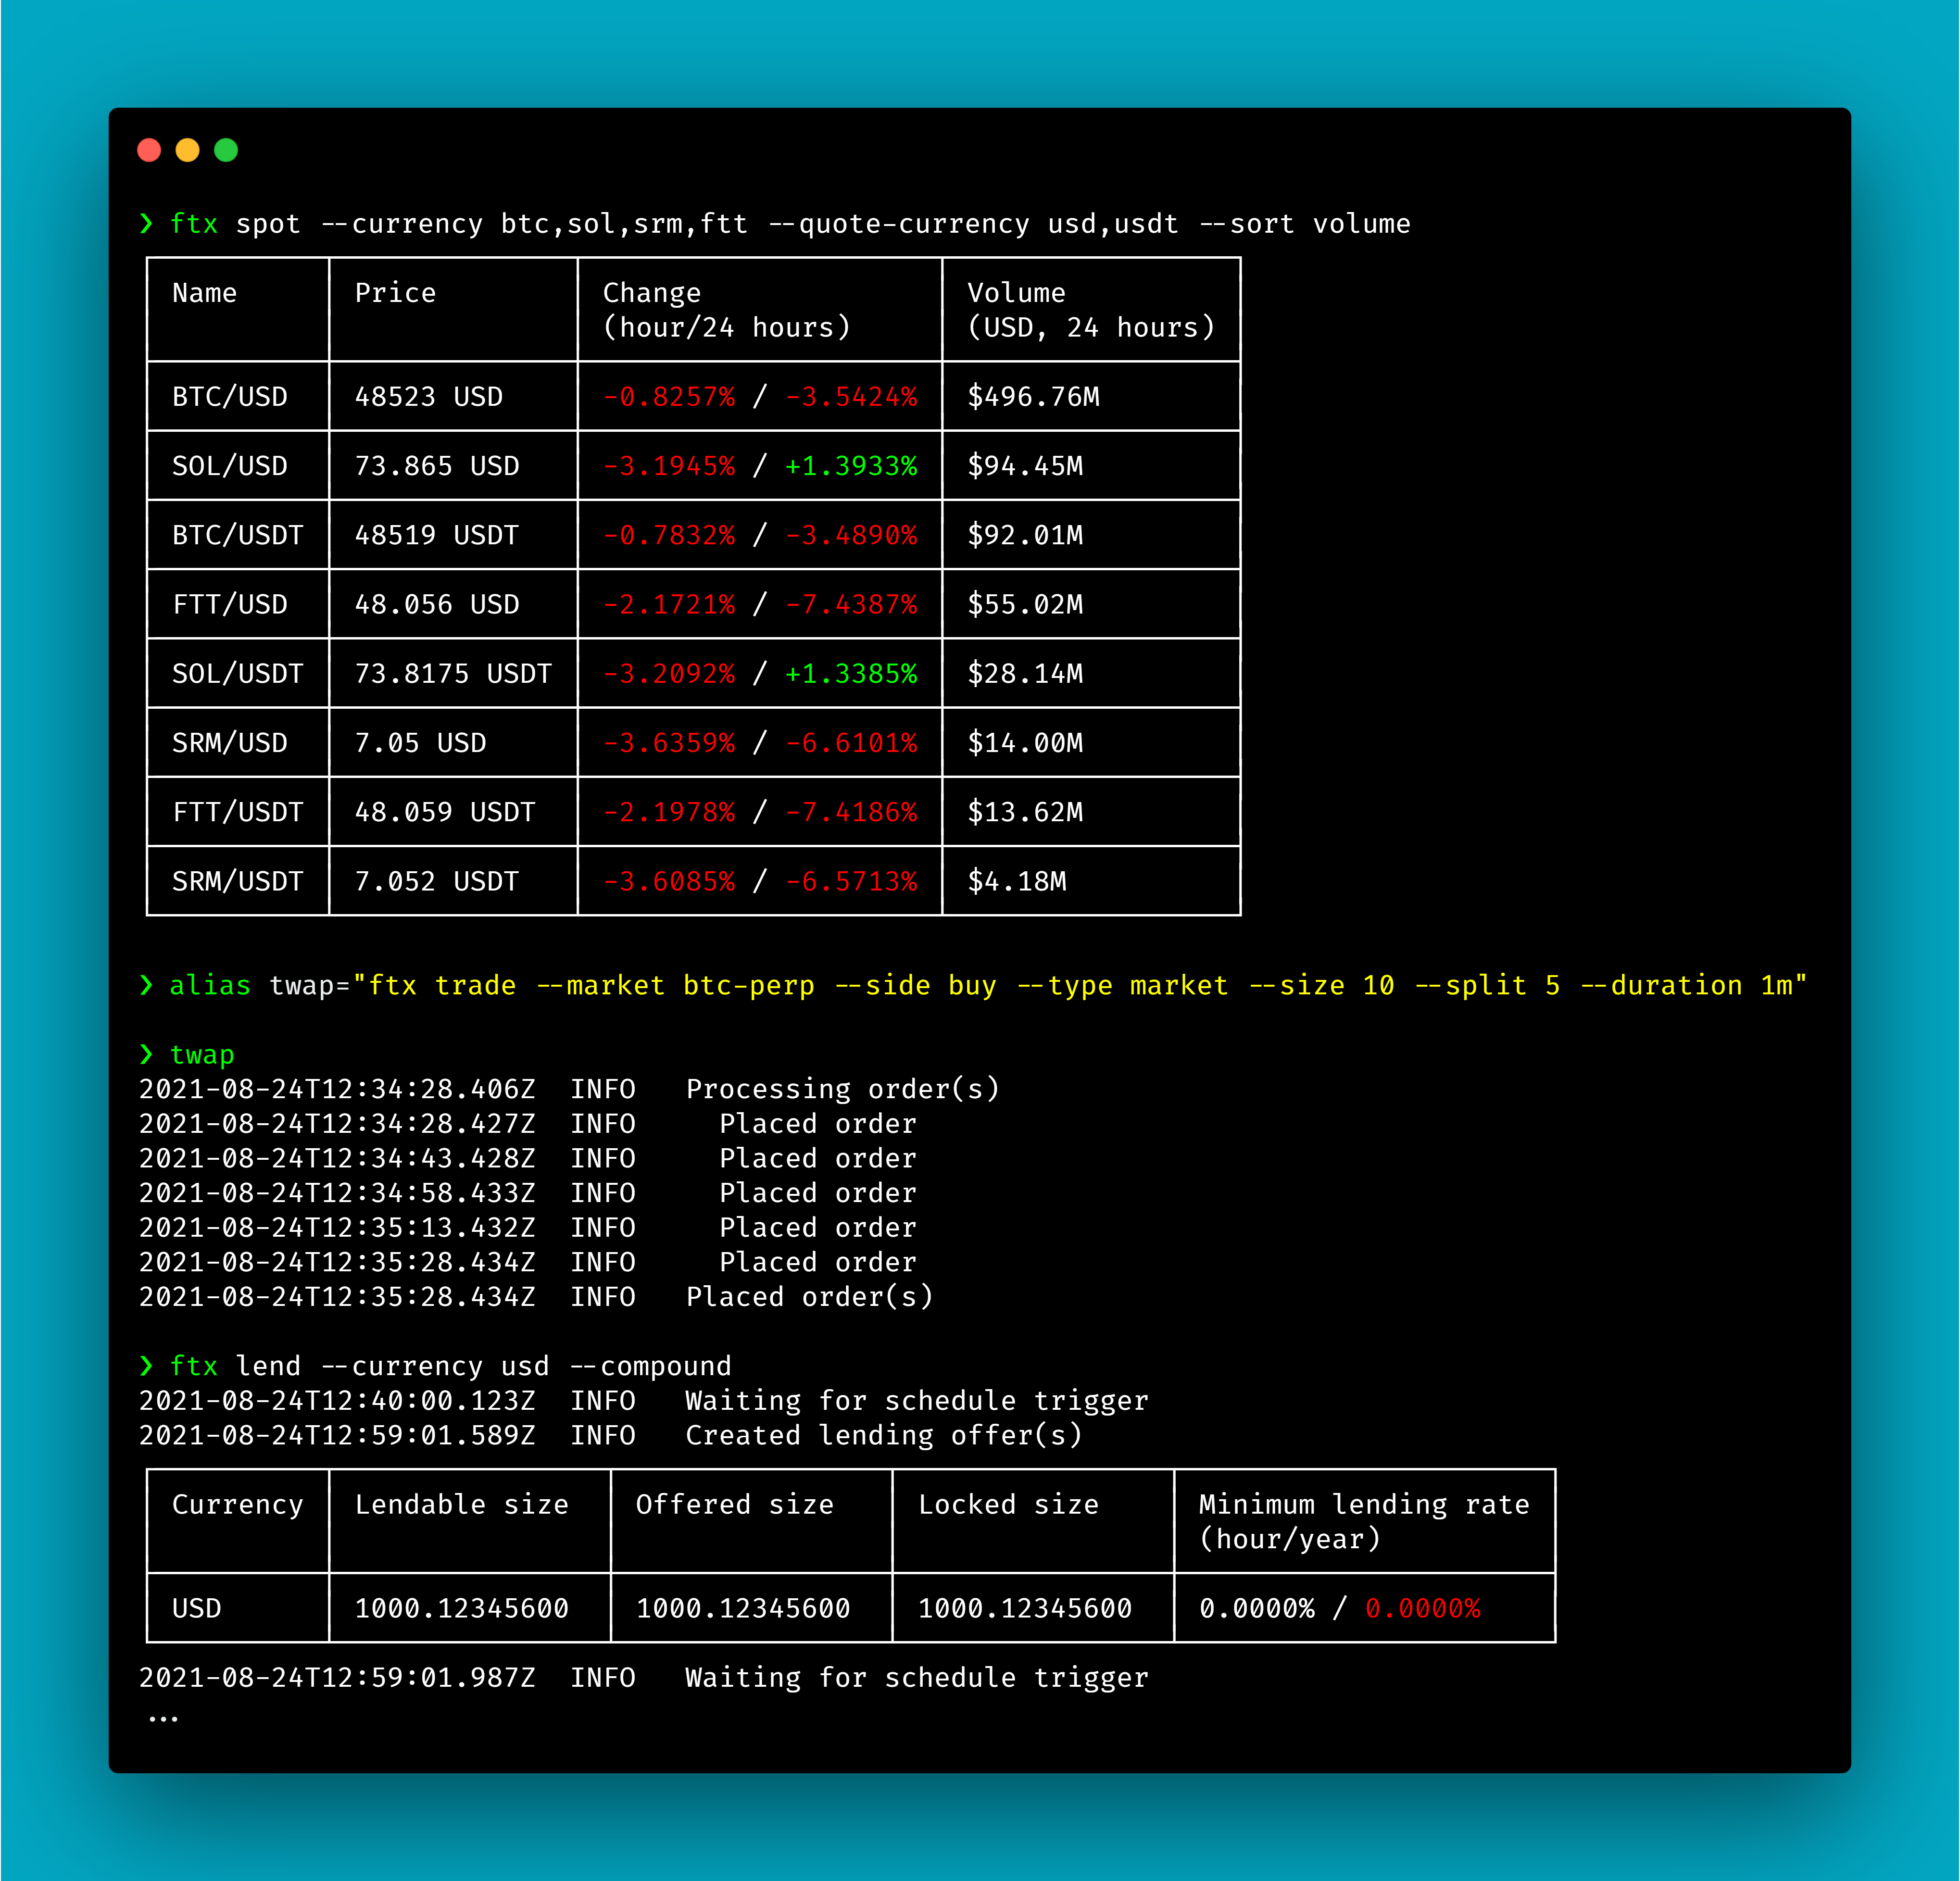Click the green maximize window dot
Viewport: 1960px width, 1881px height.
point(226,150)
